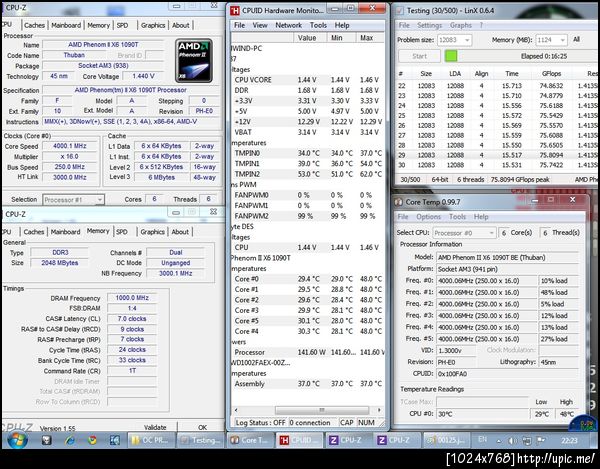Click the Max column header in HWMonitor
This screenshot has width=600, height=469.
pos(369,38)
